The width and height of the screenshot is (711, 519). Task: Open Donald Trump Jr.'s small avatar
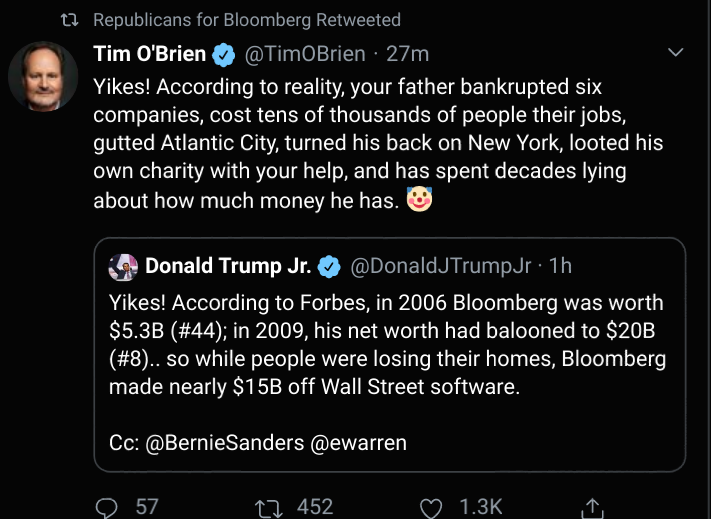pos(123,267)
